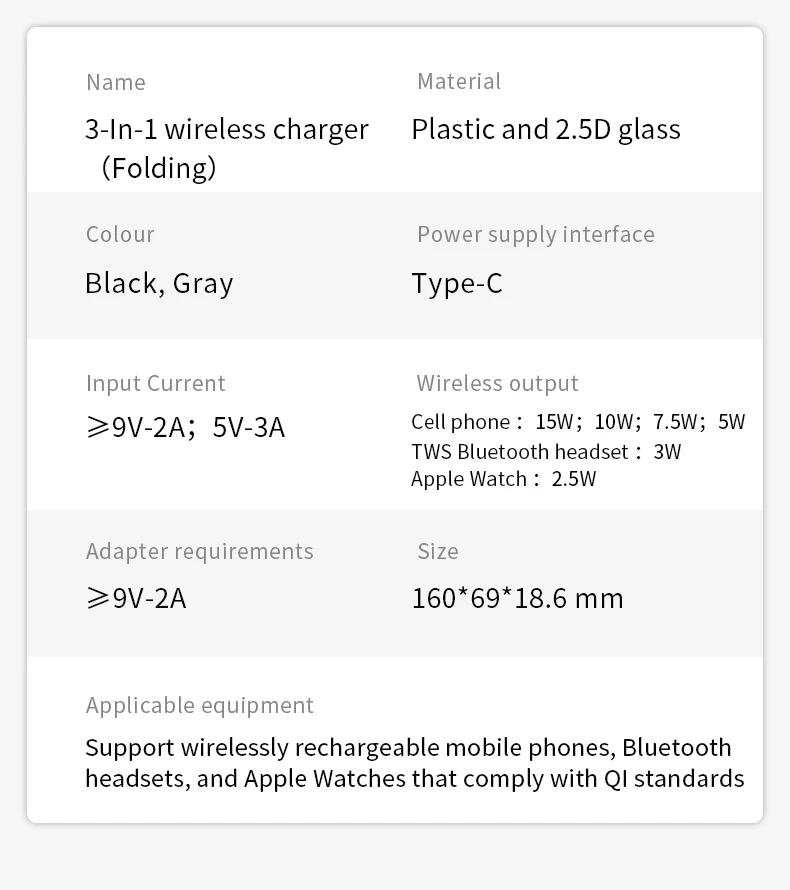
Task: Select the "Black, Gray" colour value
Action: pyautogui.click(x=159, y=283)
